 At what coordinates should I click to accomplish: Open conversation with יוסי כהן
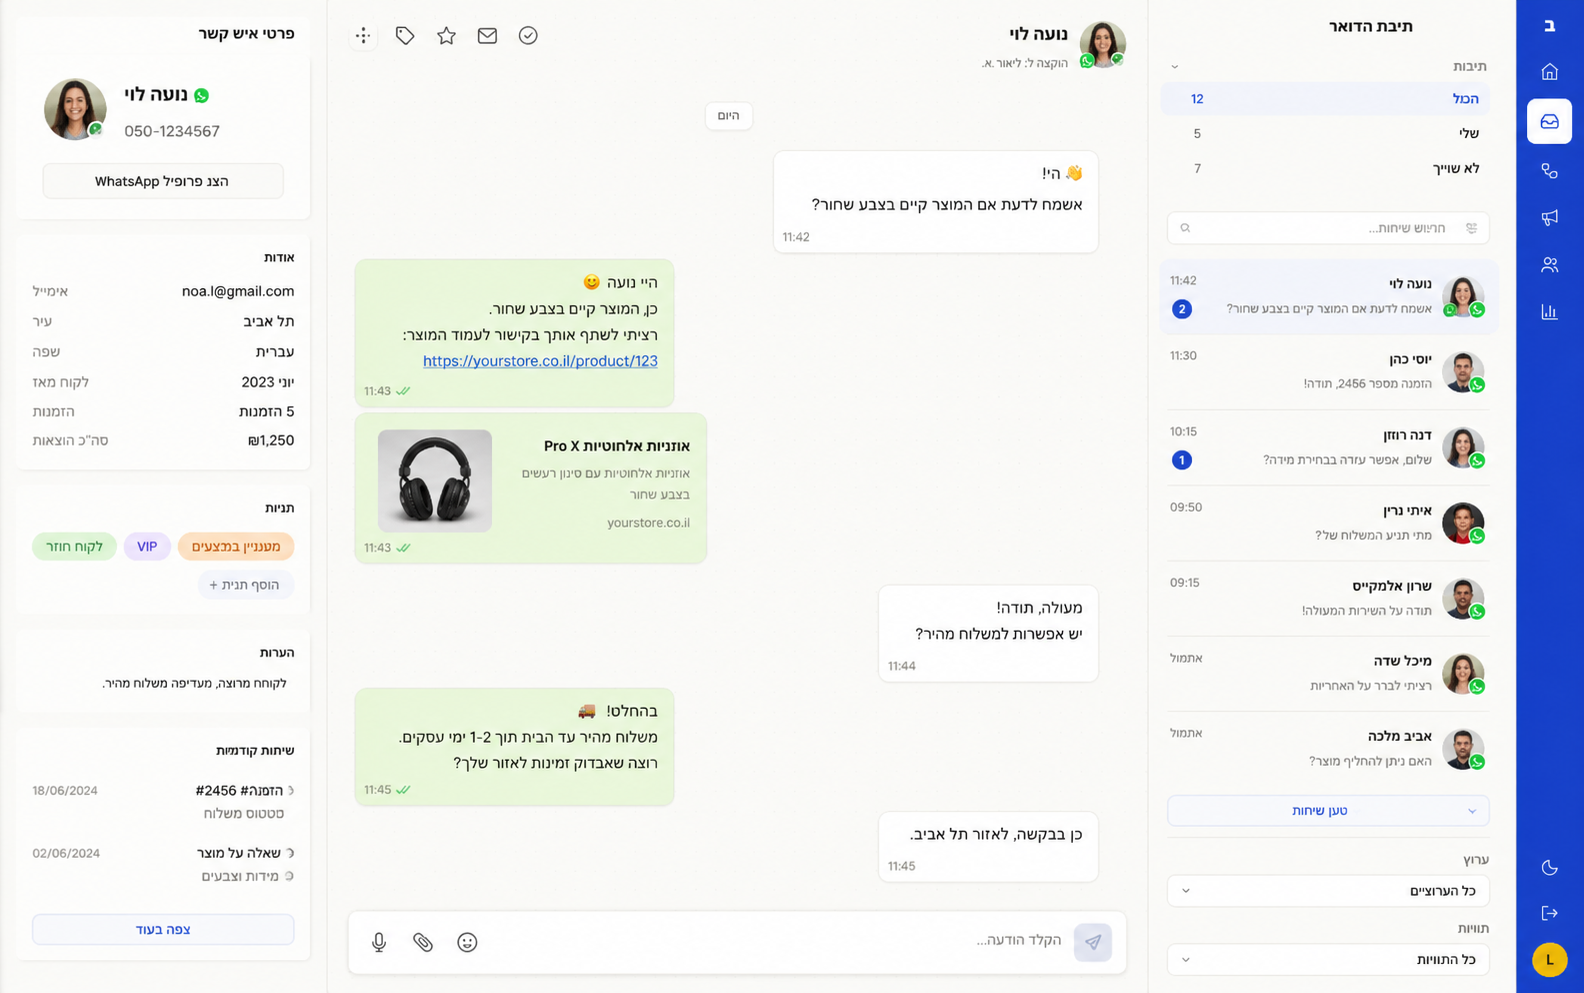(1328, 372)
